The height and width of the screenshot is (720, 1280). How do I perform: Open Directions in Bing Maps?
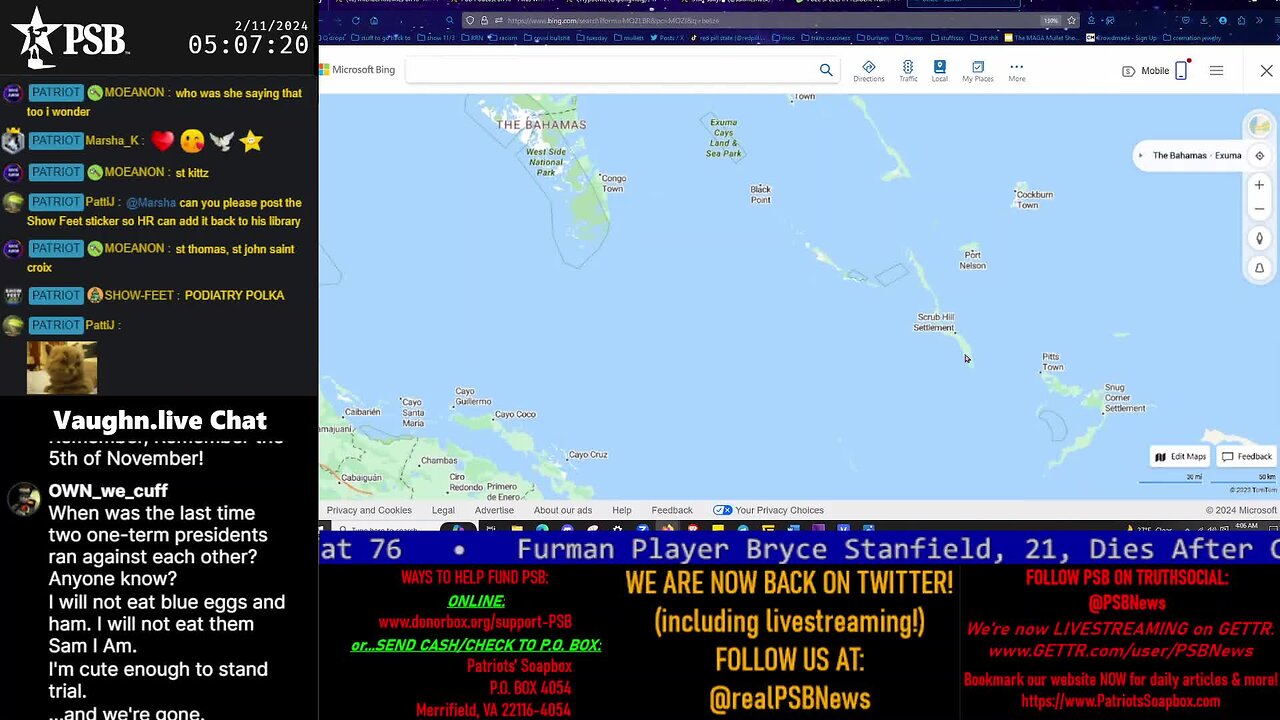pyautogui.click(x=868, y=71)
